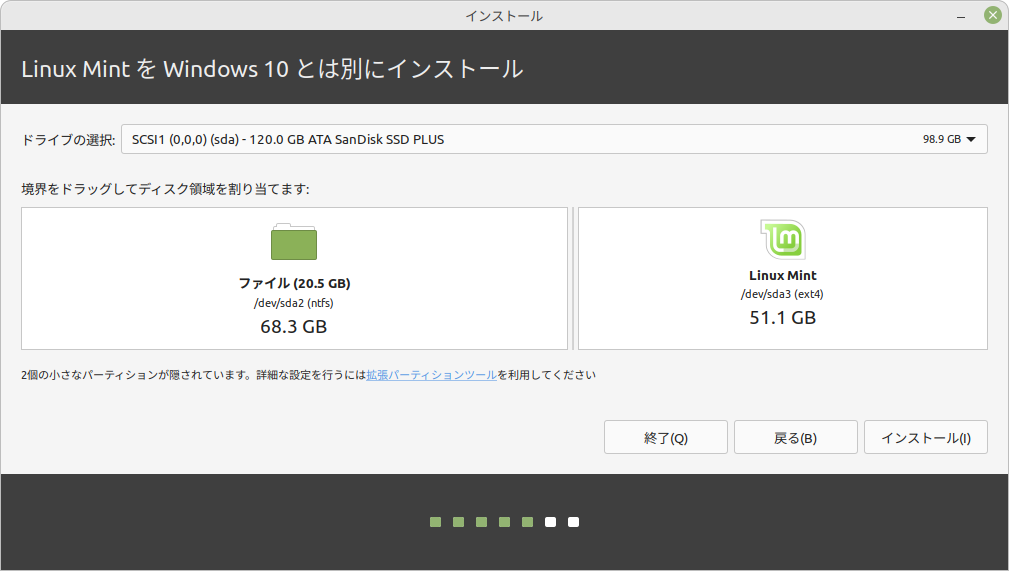The width and height of the screenshot is (1009, 571).
Task: Click the 98.9 GB dropdown arrow
Action: 971,139
